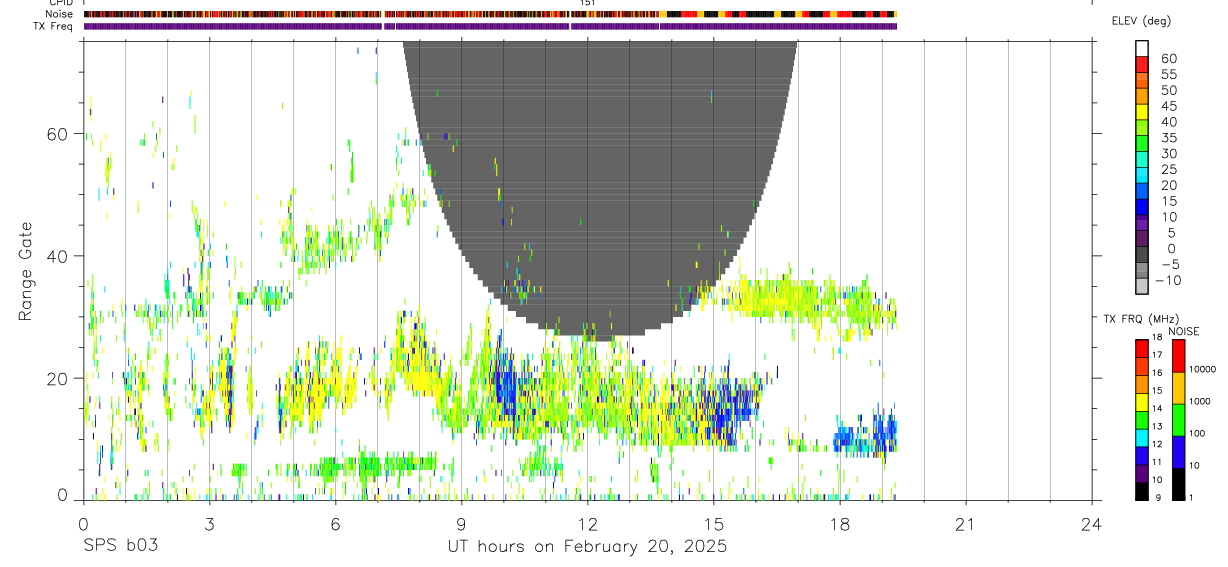Viewport: 1228px width, 567px height.
Task: Click the 'Noise' row label above the plot
Action: point(60,14)
